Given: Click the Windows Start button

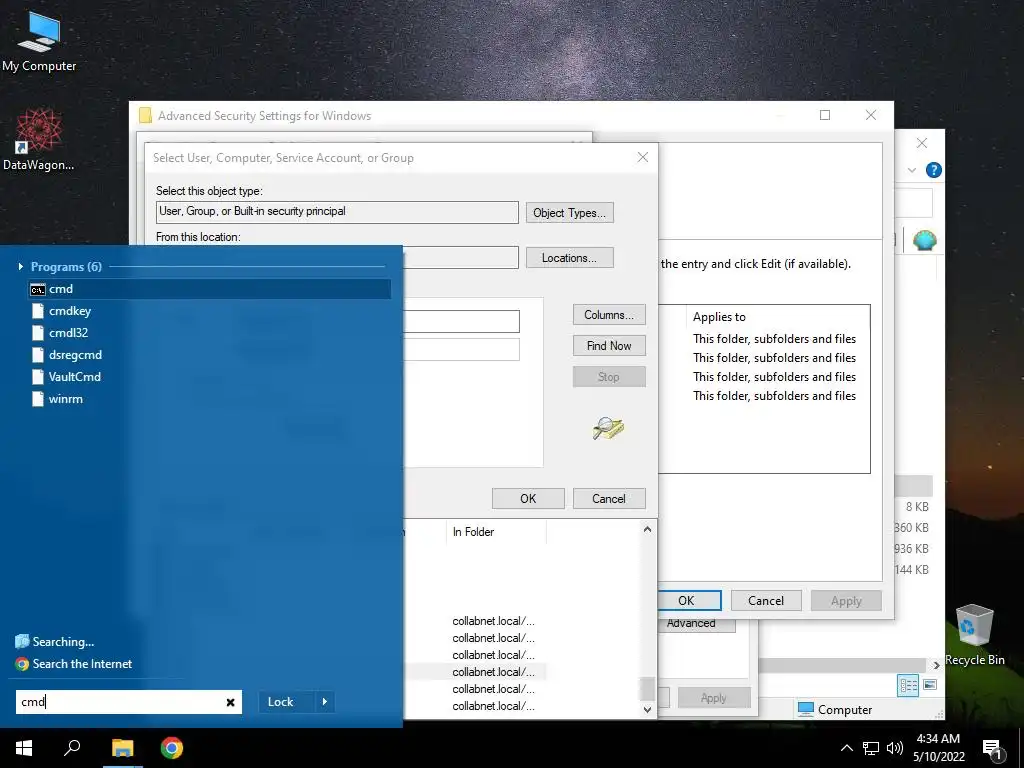Looking at the screenshot, I should 24,748.
